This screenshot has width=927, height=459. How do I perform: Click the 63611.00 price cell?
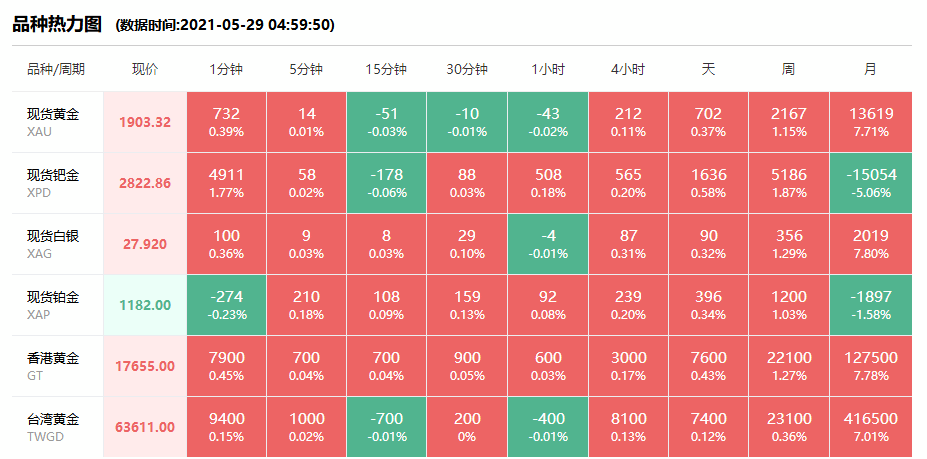click(145, 427)
